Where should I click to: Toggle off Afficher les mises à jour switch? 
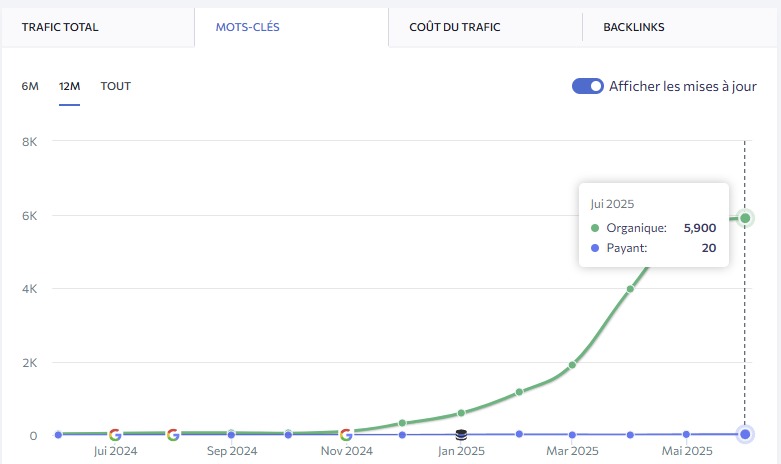click(x=588, y=86)
